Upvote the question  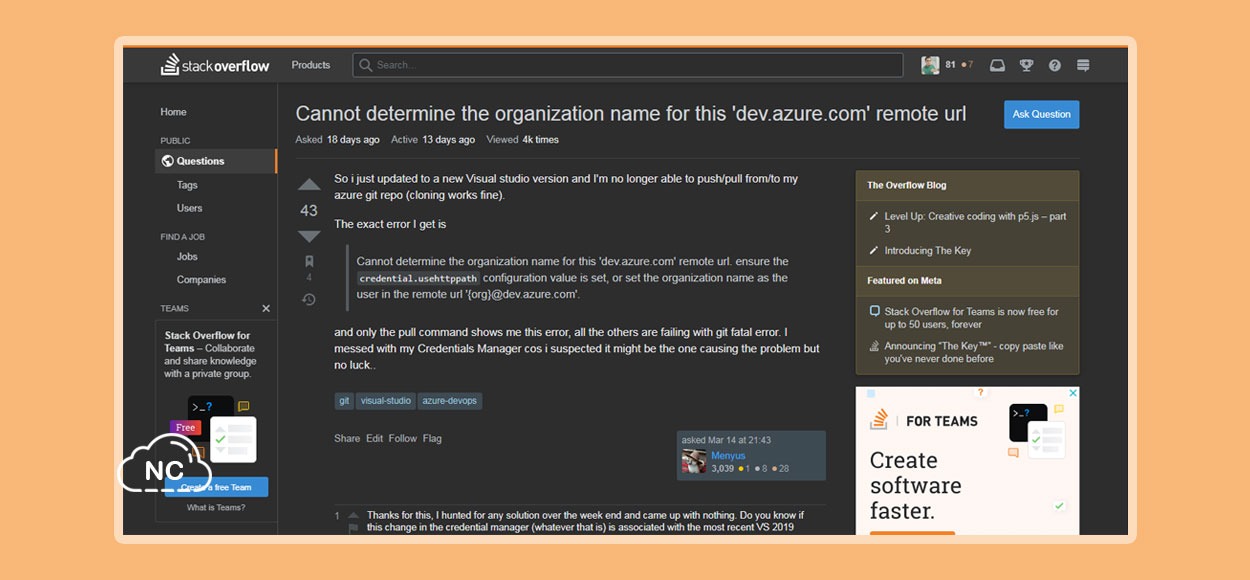pos(309,185)
